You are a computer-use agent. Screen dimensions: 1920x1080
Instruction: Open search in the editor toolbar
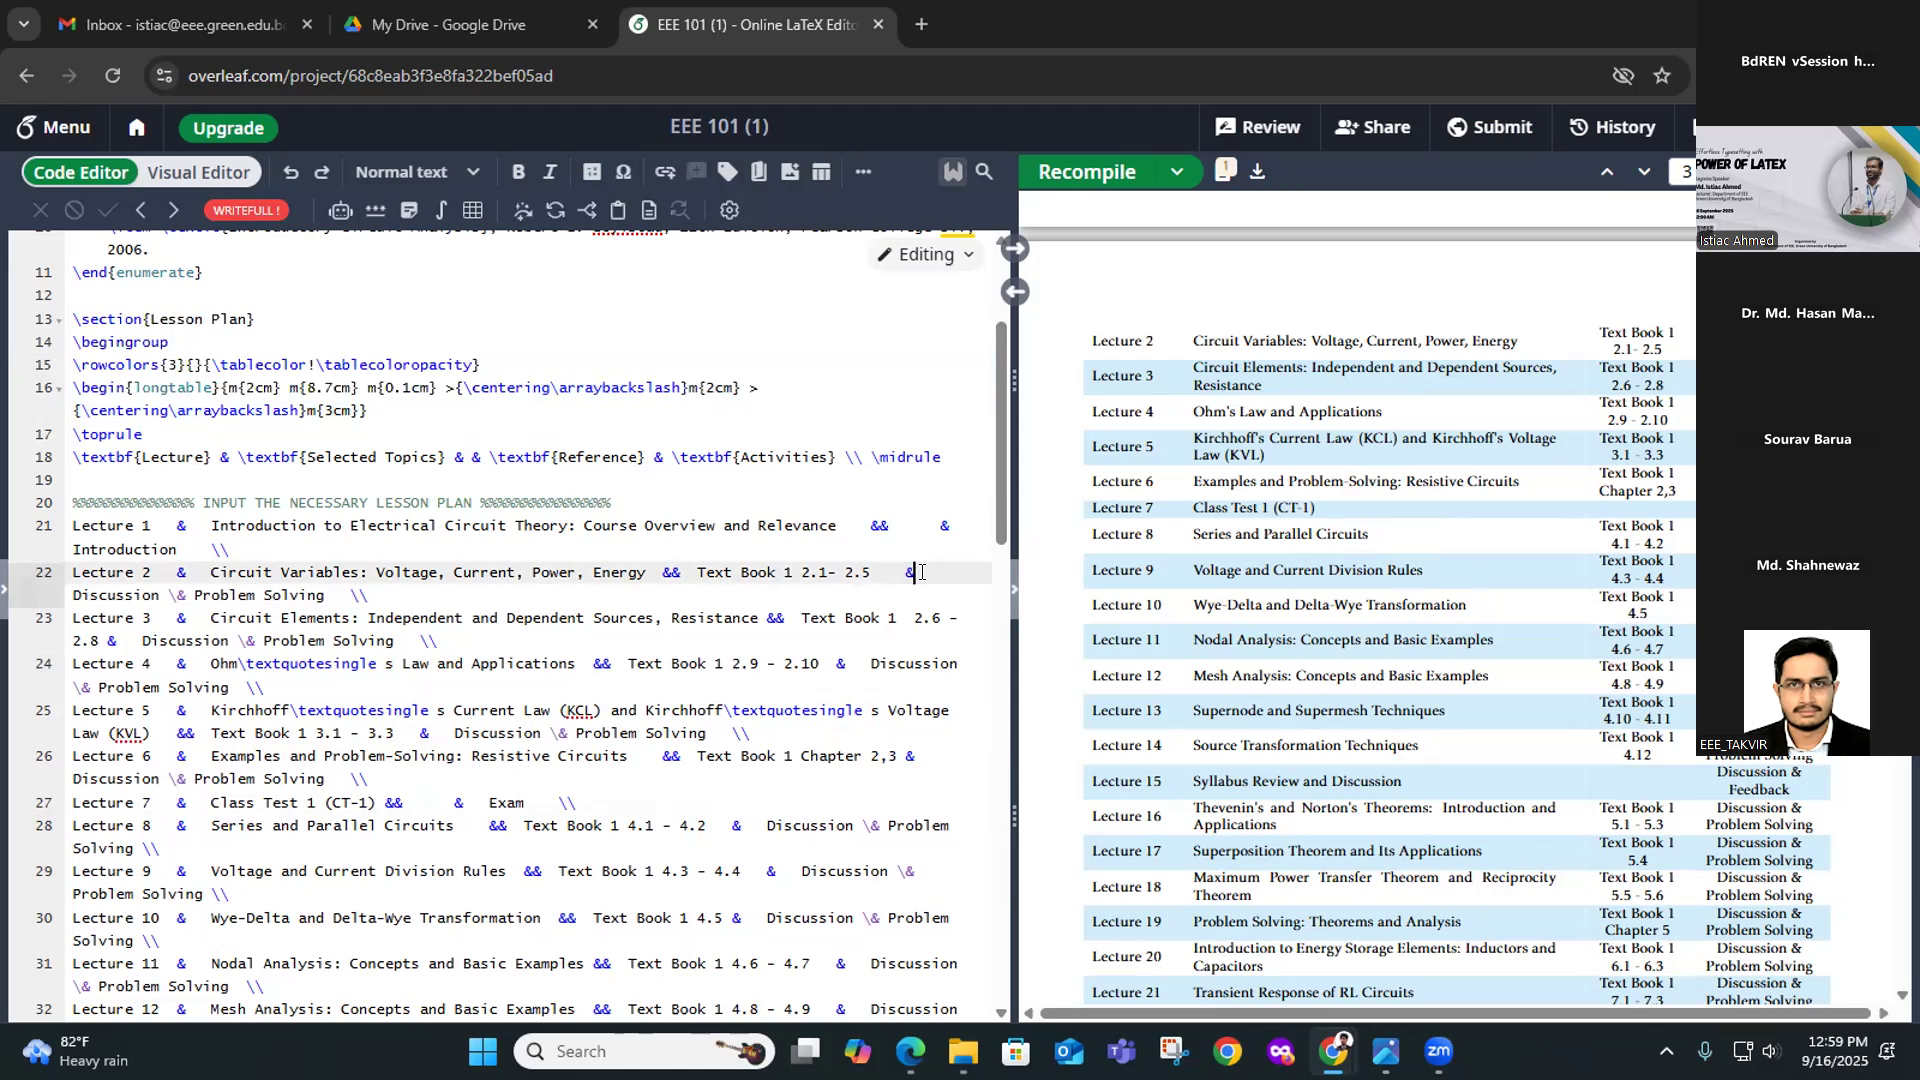(984, 172)
